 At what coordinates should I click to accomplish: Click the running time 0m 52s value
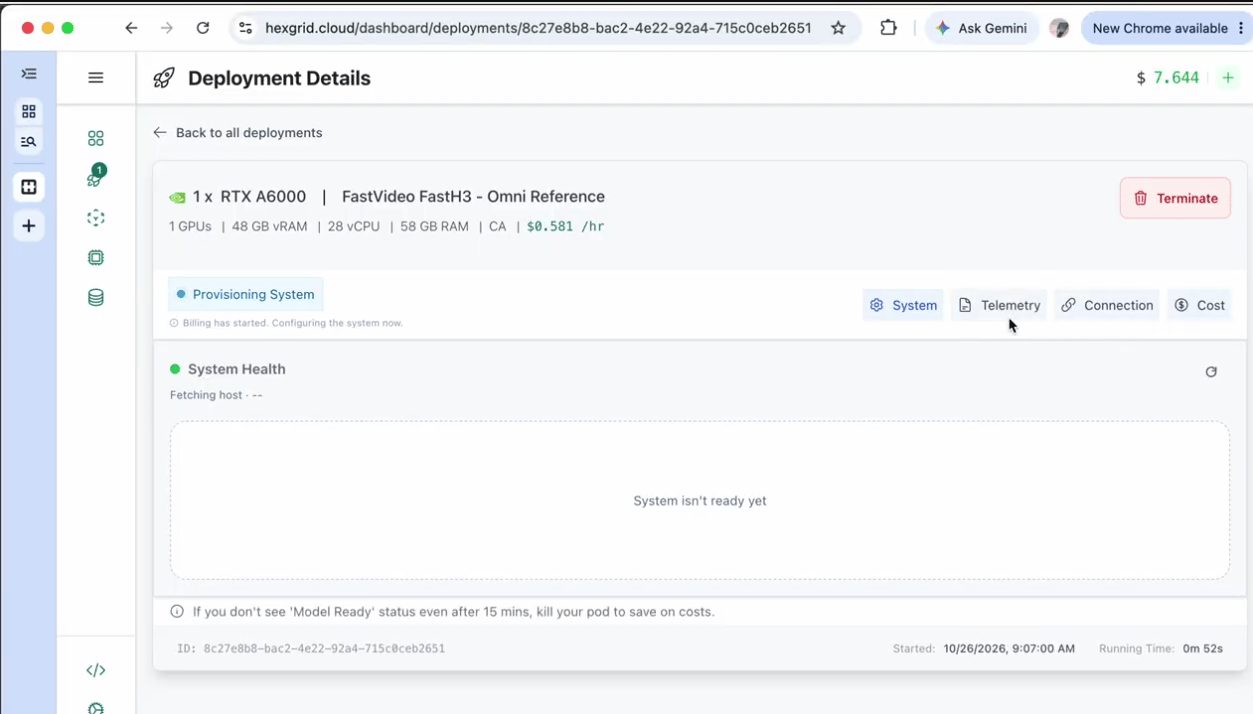(1203, 648)
